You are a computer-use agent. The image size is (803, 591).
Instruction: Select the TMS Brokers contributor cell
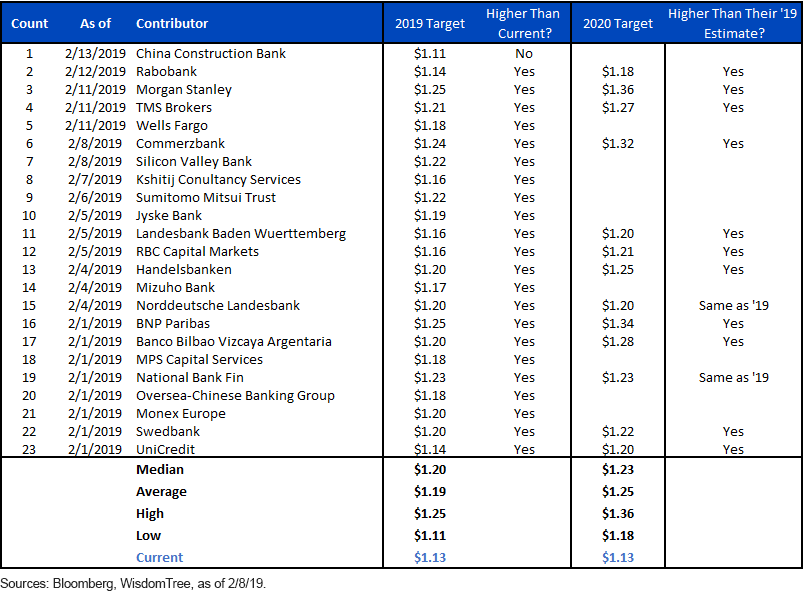[174, 108]
